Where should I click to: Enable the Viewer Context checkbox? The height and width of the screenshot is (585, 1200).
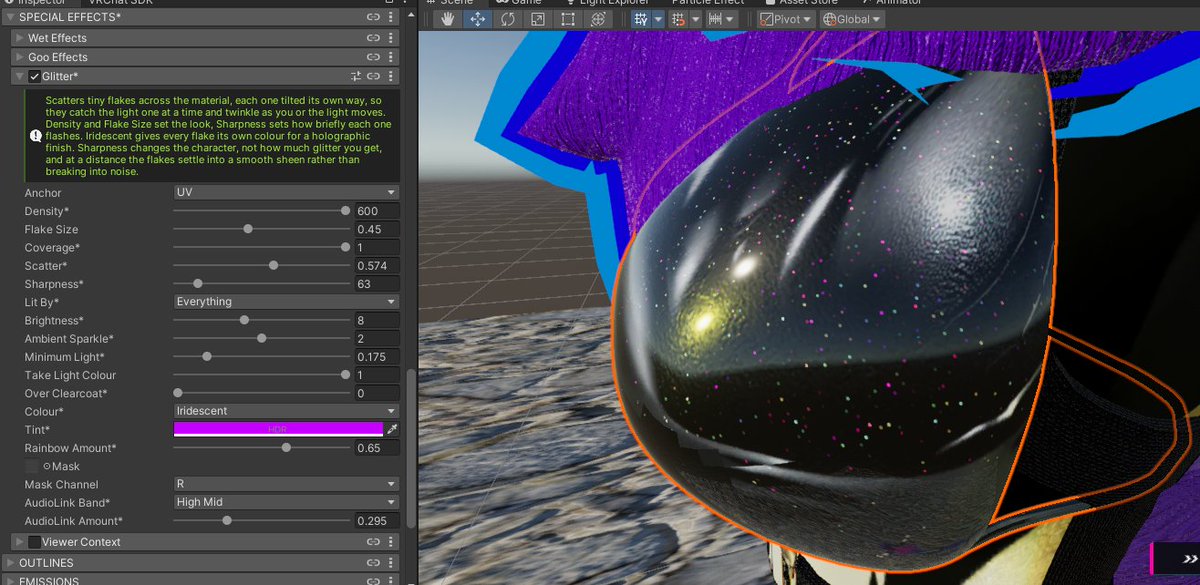click(x=35, y=542)
